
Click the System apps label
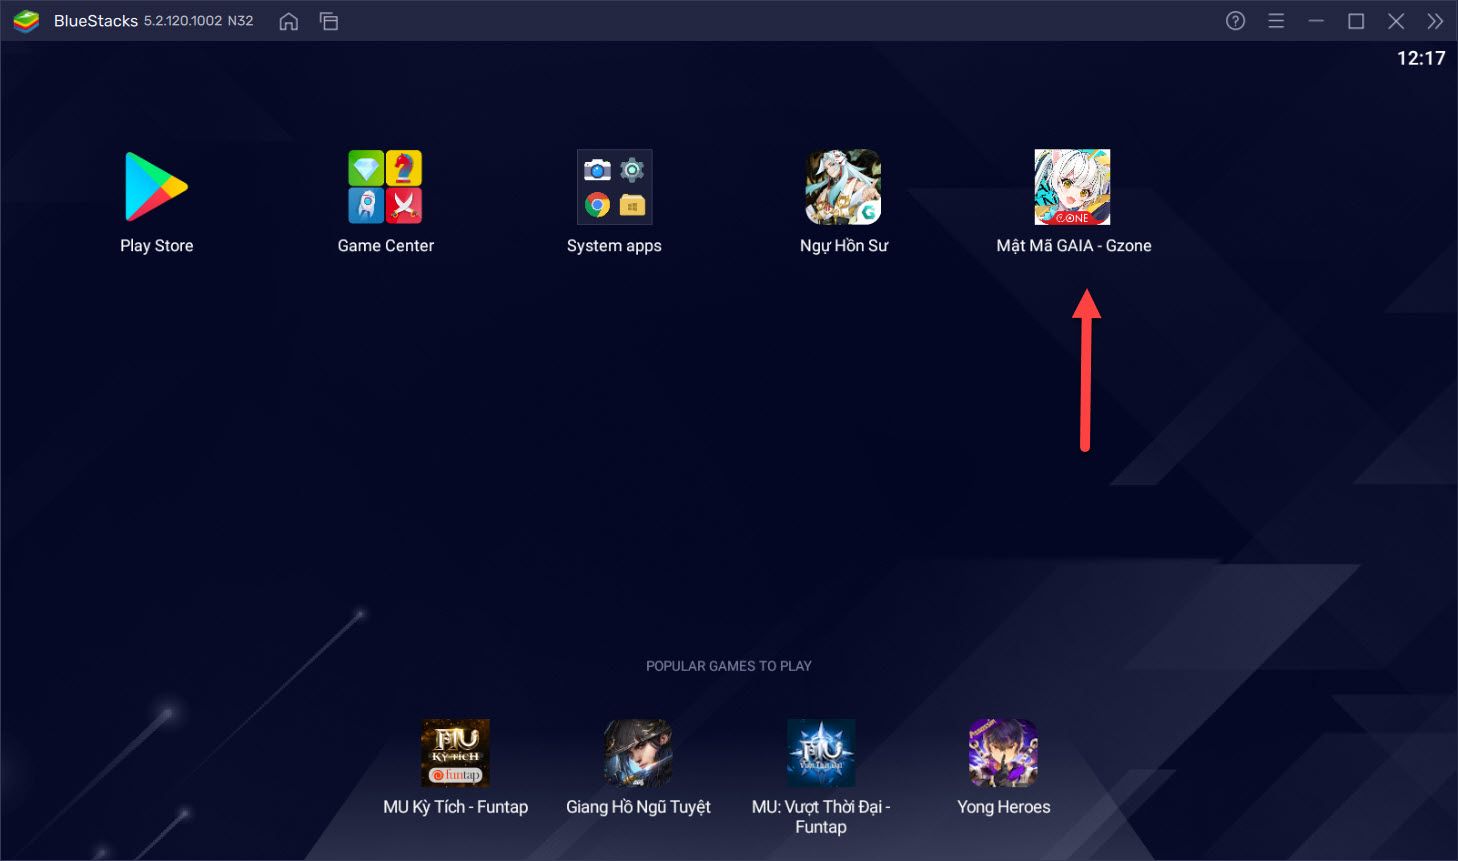pyautogui.click(x=614, y=246)
